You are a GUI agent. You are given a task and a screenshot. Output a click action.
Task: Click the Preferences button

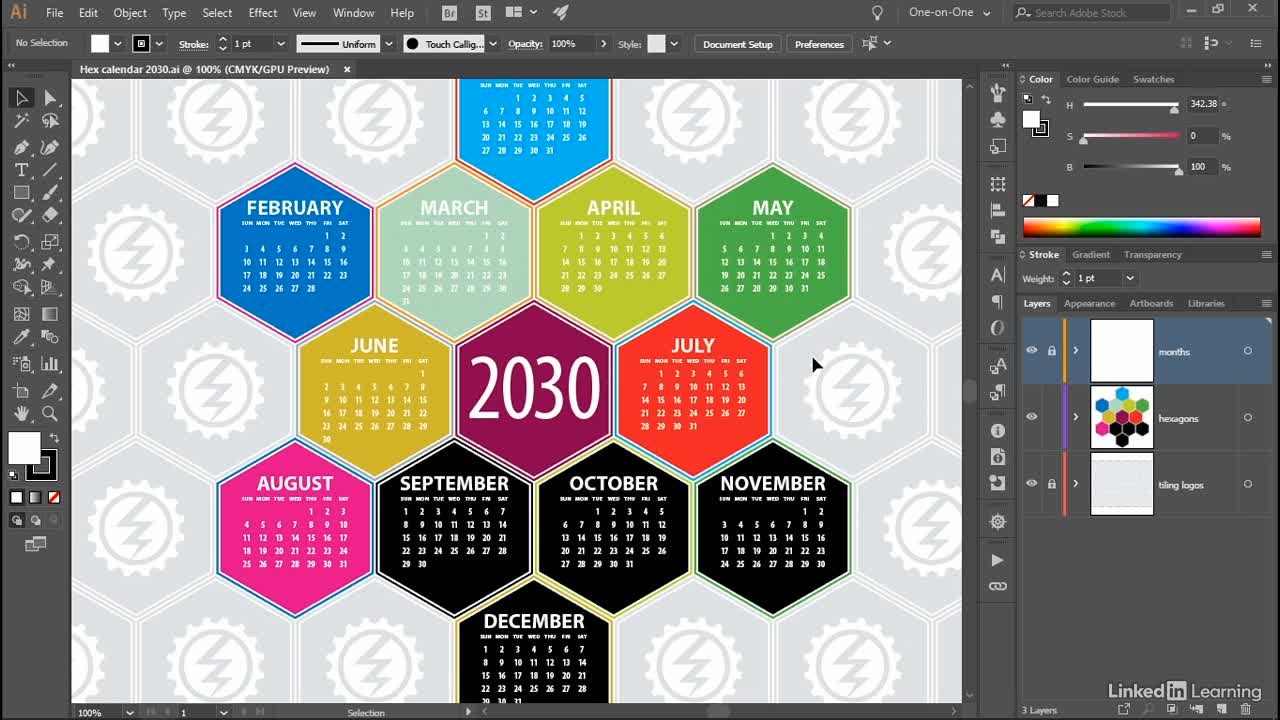[819, 44]
